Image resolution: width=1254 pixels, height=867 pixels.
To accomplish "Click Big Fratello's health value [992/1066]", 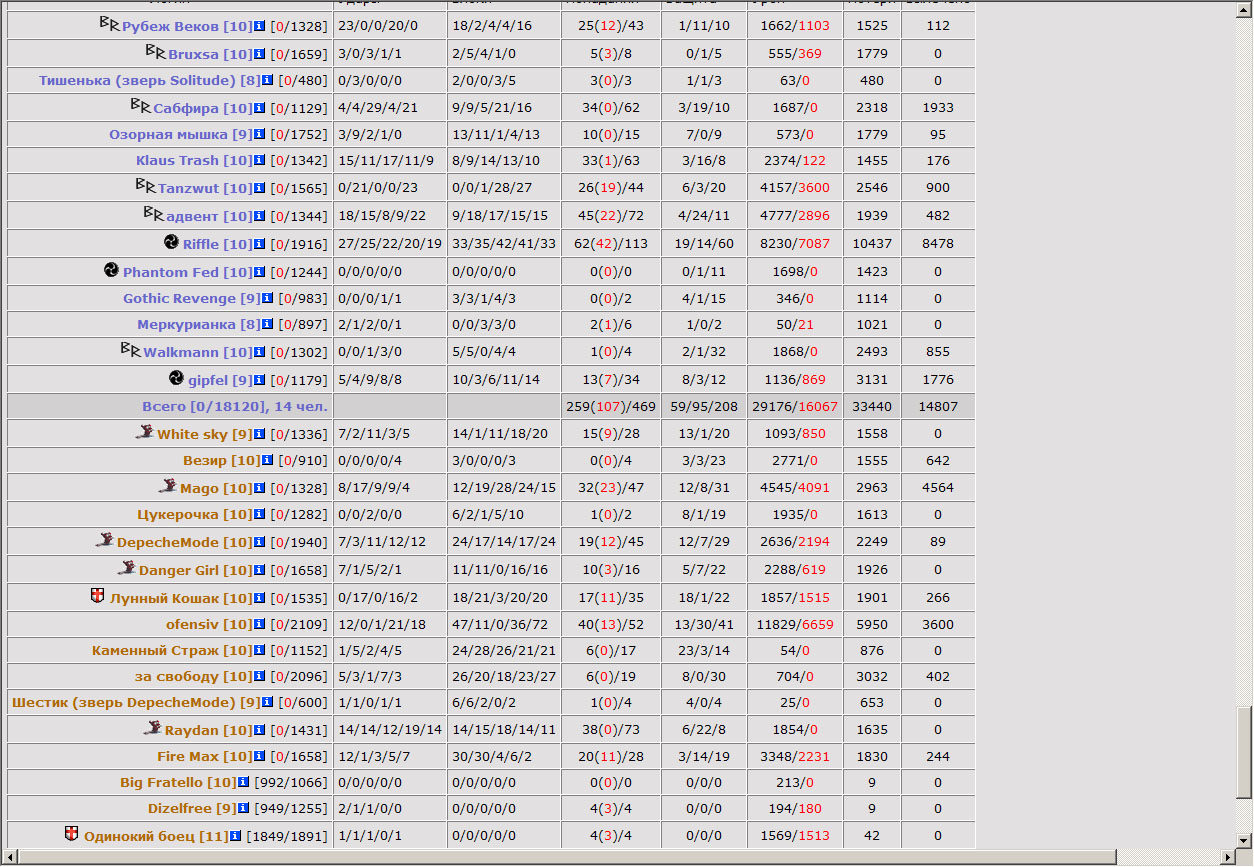I will pyautogui.click(x=290, y=782).
